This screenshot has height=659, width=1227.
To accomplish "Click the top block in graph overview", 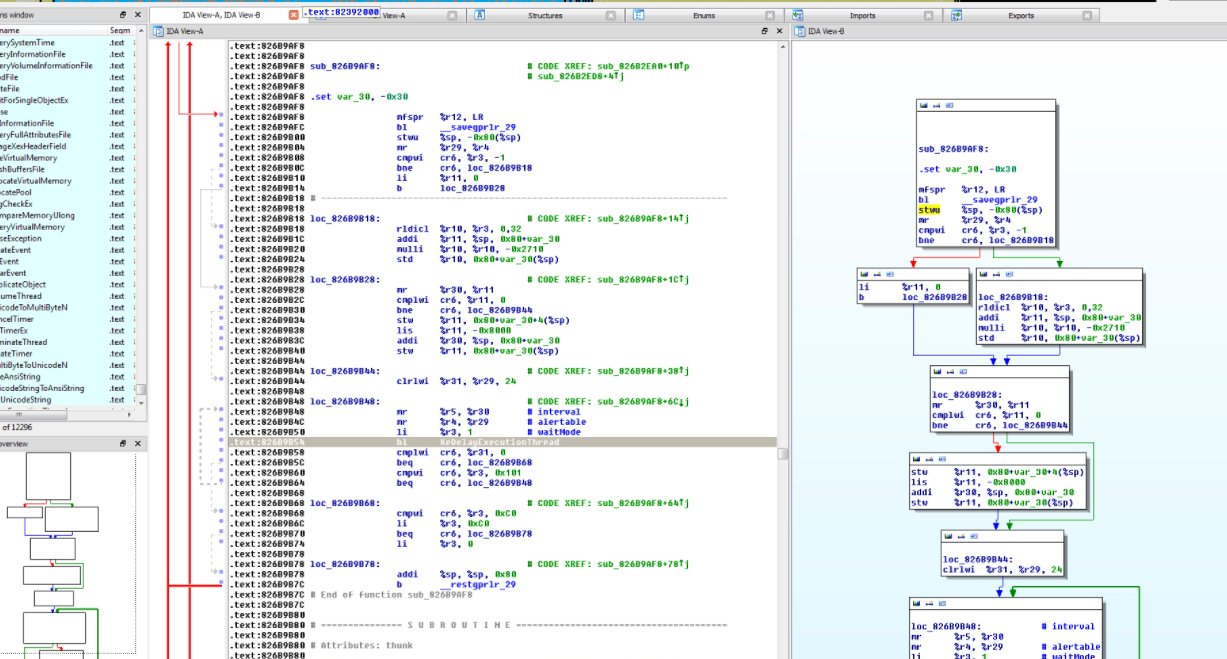I will tap(50, 476).
